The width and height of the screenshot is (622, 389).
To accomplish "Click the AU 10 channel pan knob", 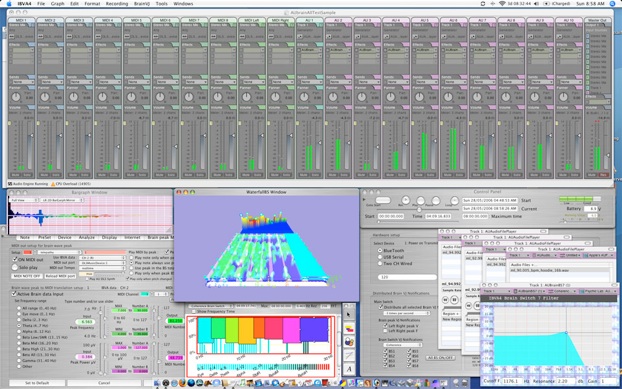I will (x=563, y=97).
